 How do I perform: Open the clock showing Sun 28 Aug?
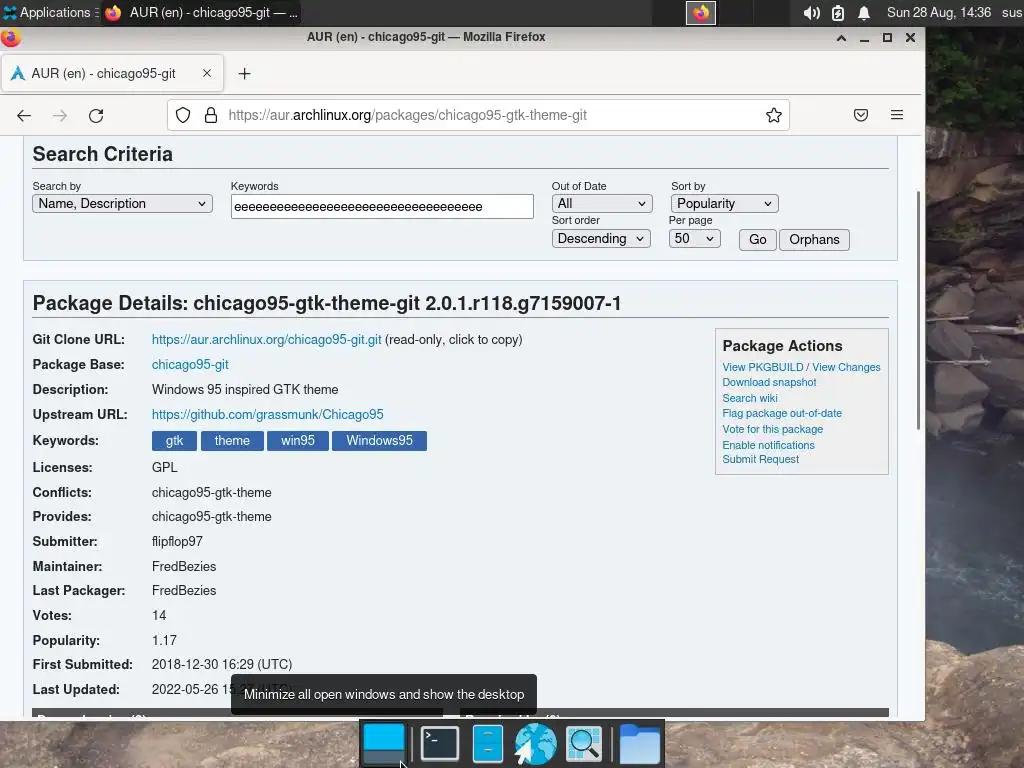tap(938, 12)
